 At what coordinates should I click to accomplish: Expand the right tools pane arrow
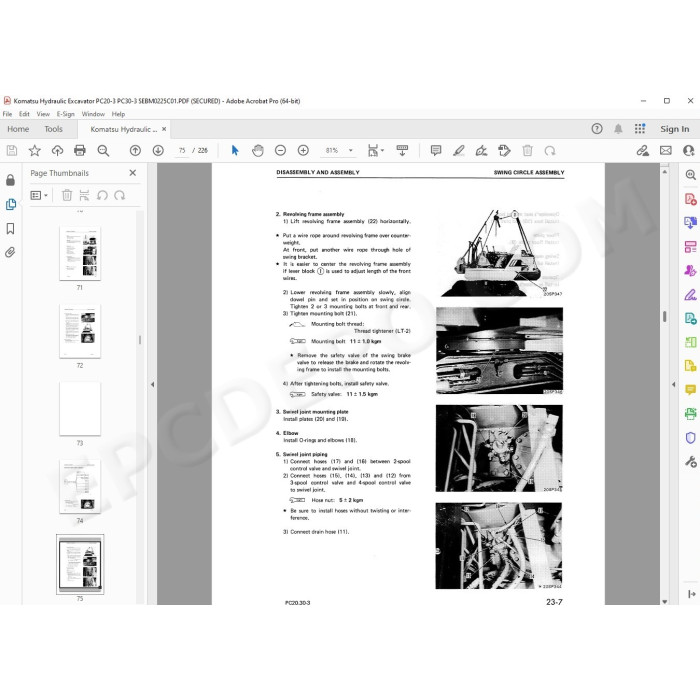674,384
